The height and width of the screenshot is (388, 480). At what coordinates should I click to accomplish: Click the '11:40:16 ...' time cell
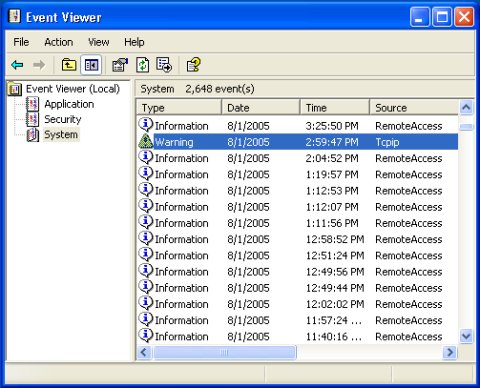pyautogui.click(x=334, y=337)
